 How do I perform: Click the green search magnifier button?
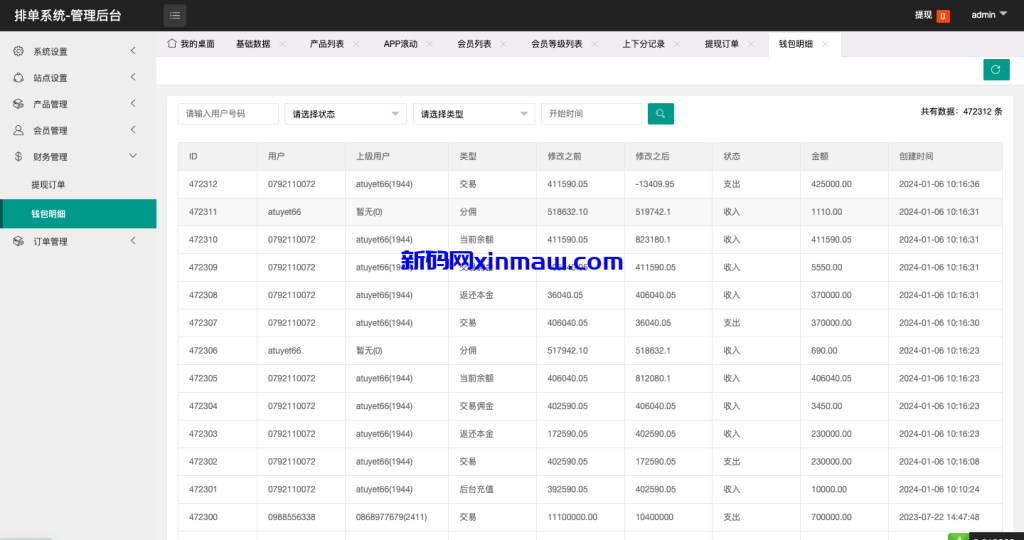coord(660,114)
